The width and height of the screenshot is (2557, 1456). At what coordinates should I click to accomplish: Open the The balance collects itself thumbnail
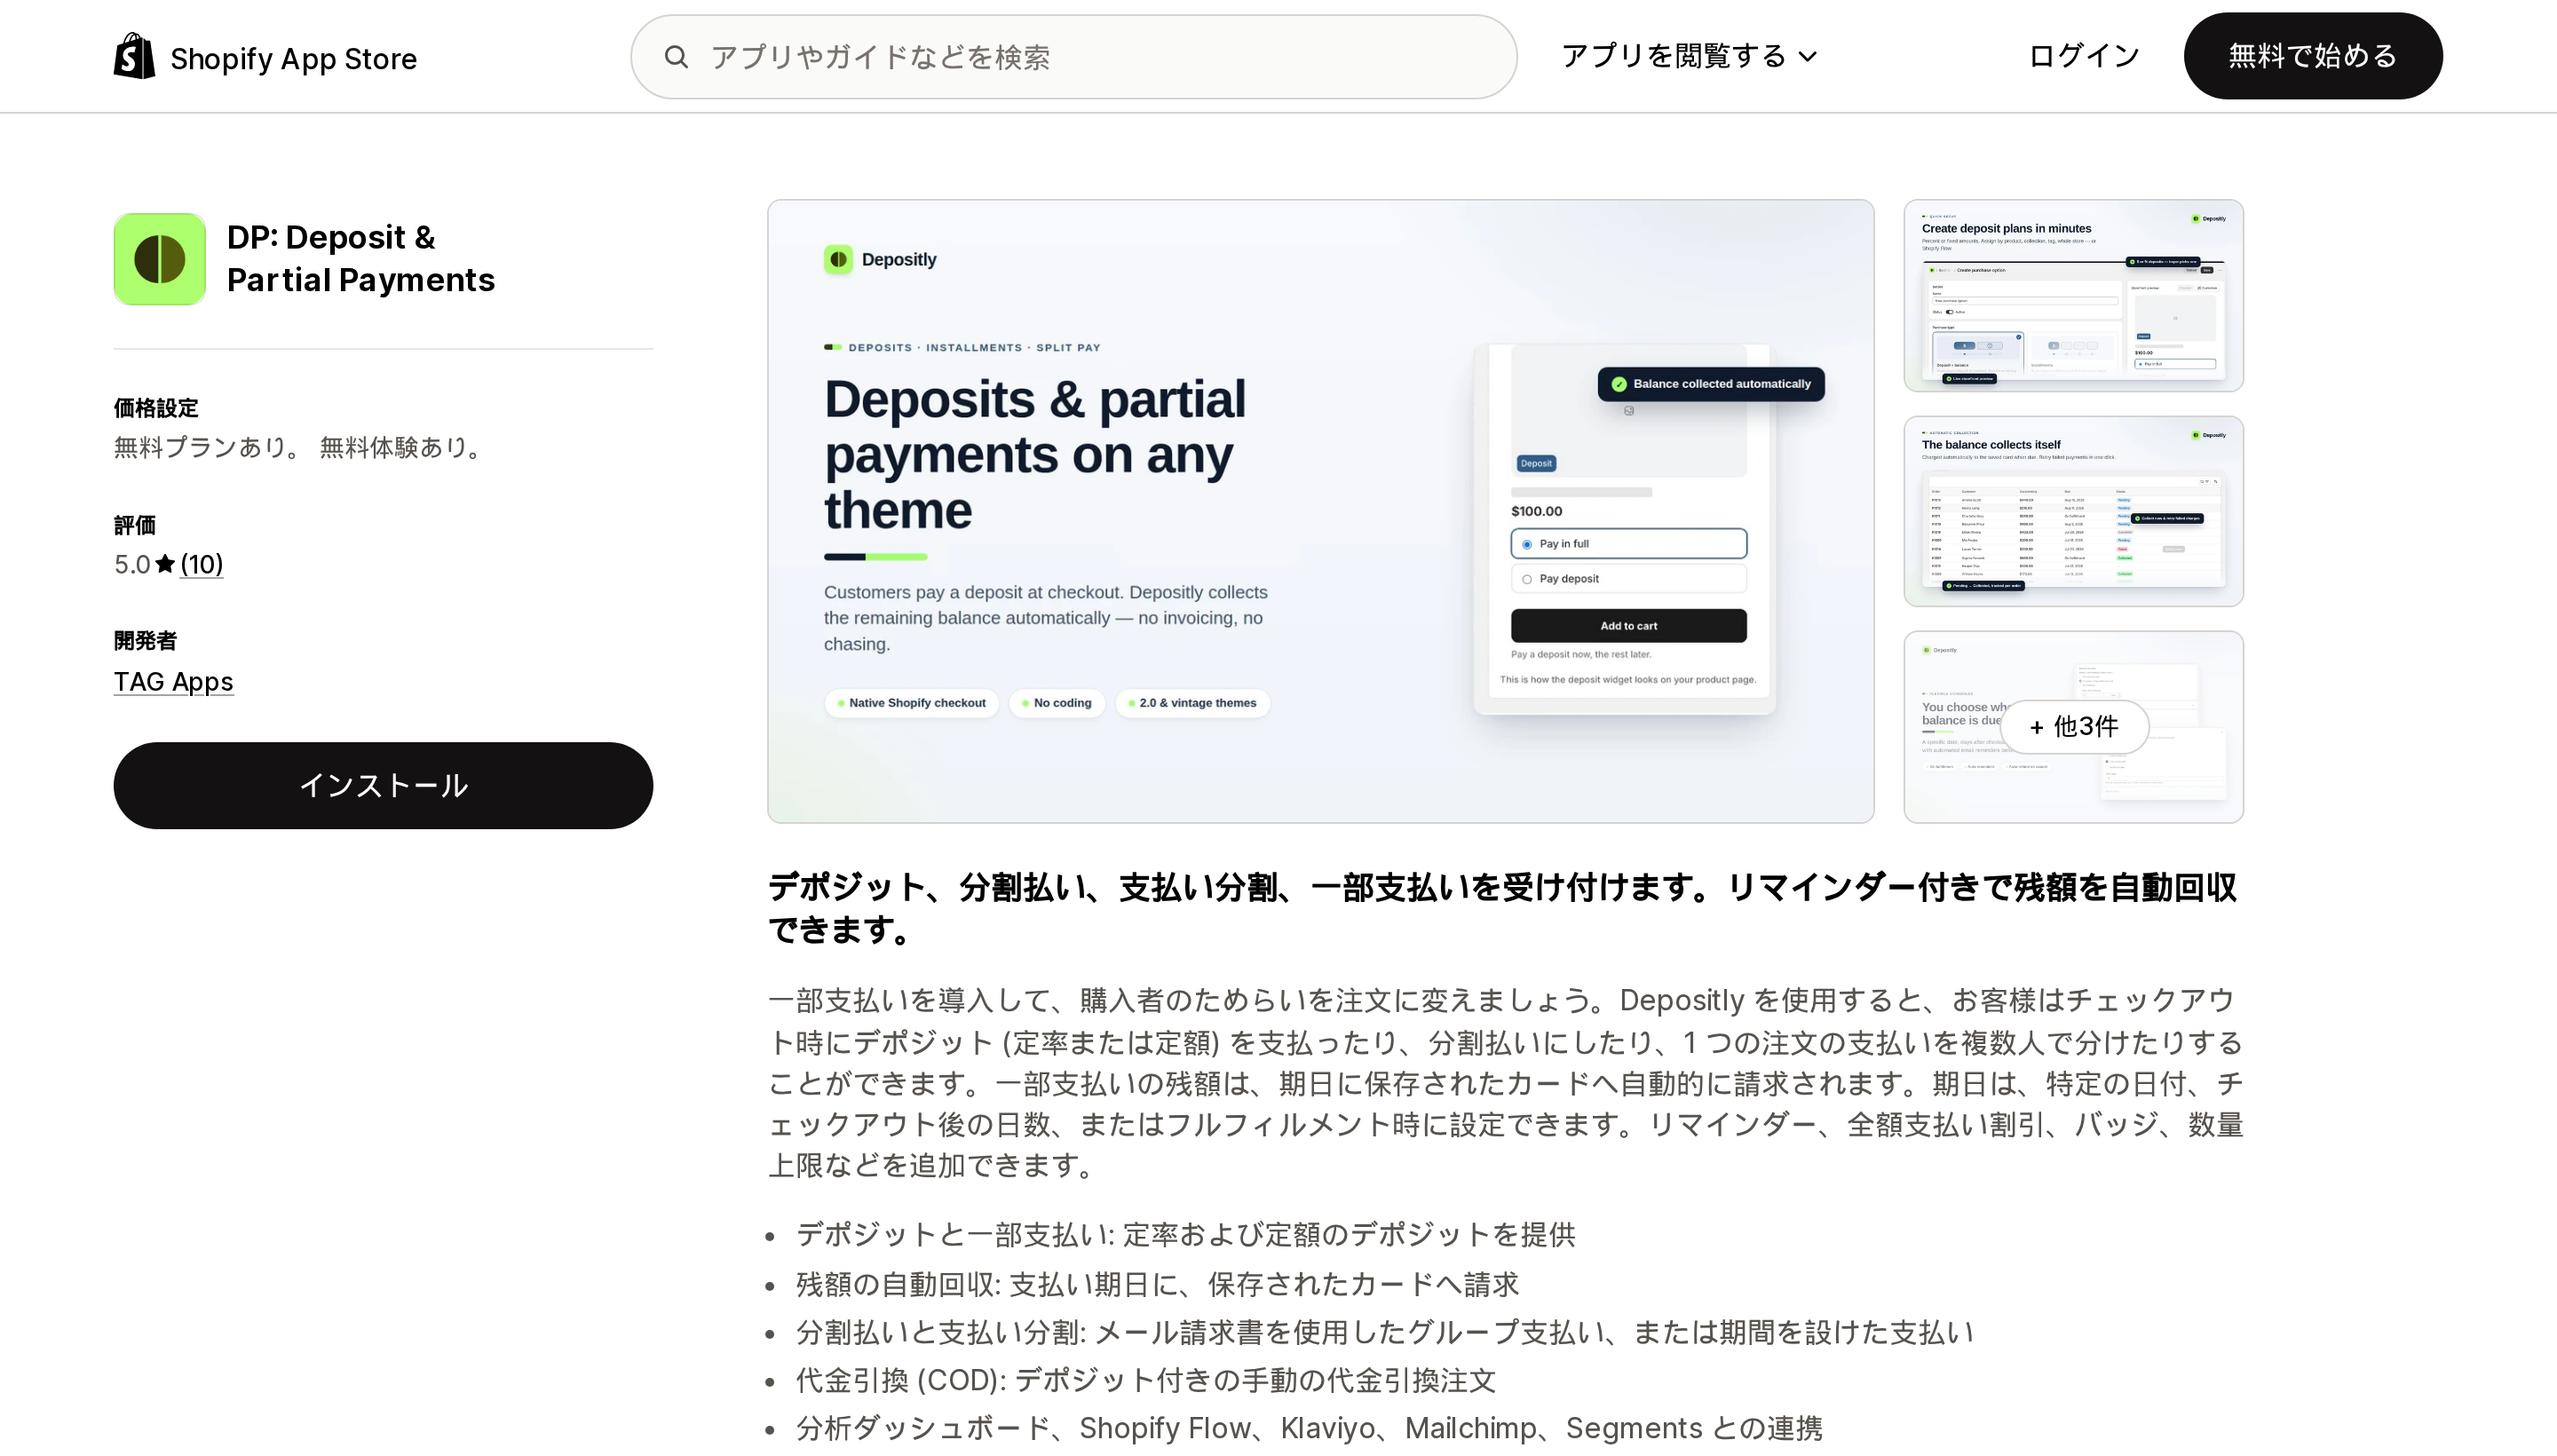(x=2073, y=511)
